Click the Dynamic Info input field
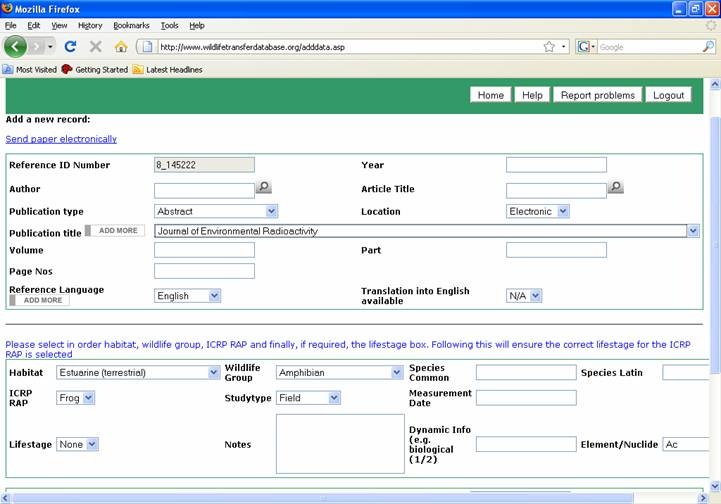721x504 pixels. (x=526, y=444)
